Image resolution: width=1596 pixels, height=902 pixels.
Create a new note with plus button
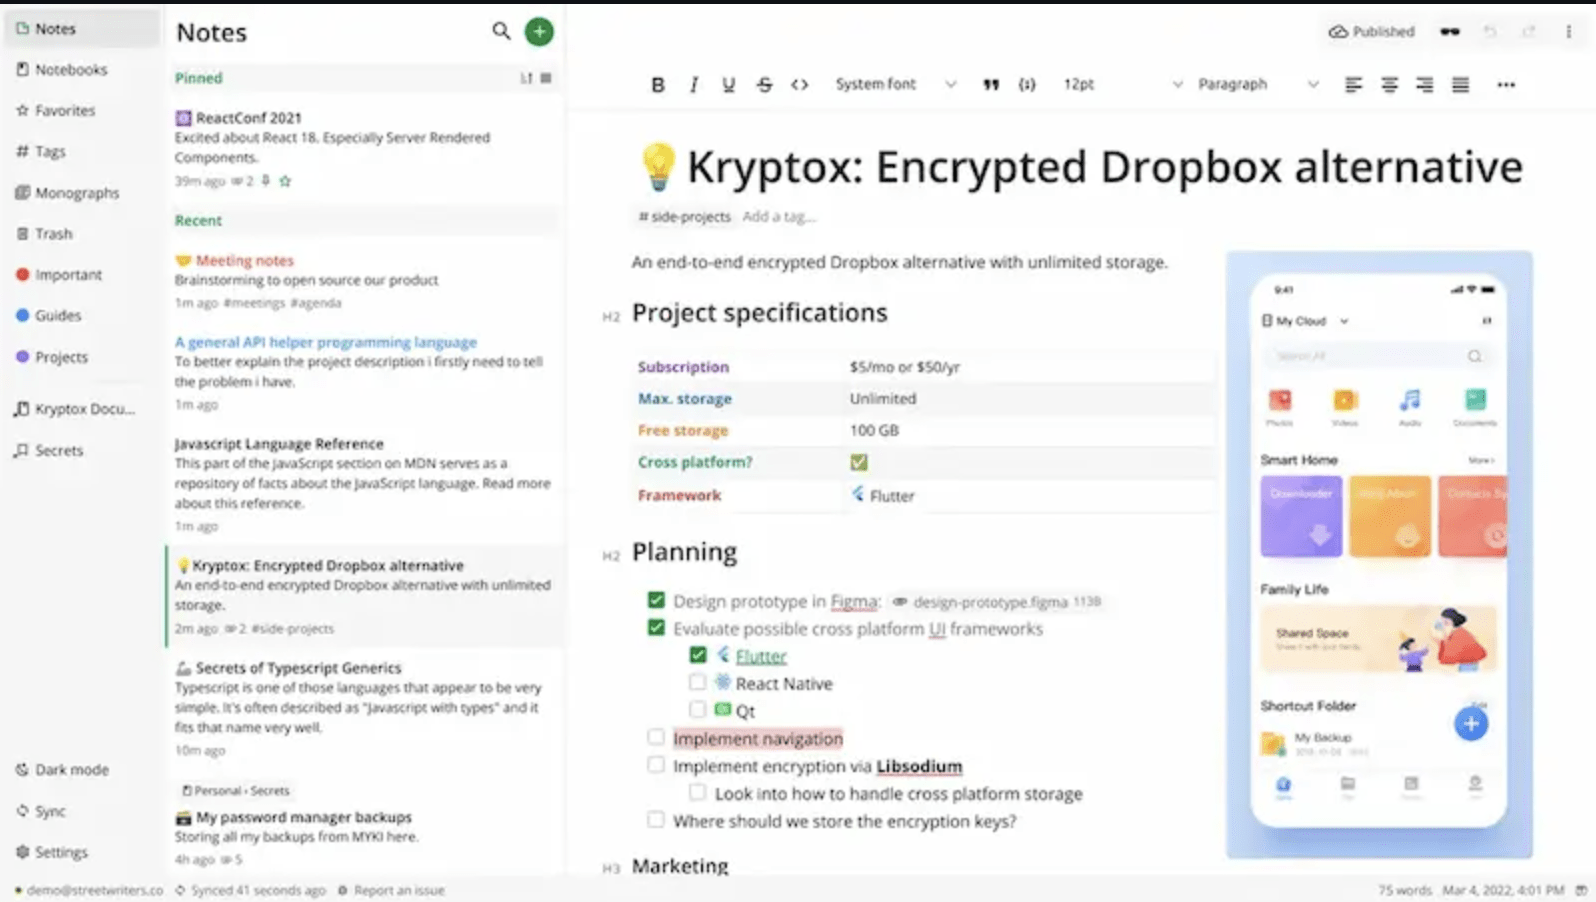[539, 31]
